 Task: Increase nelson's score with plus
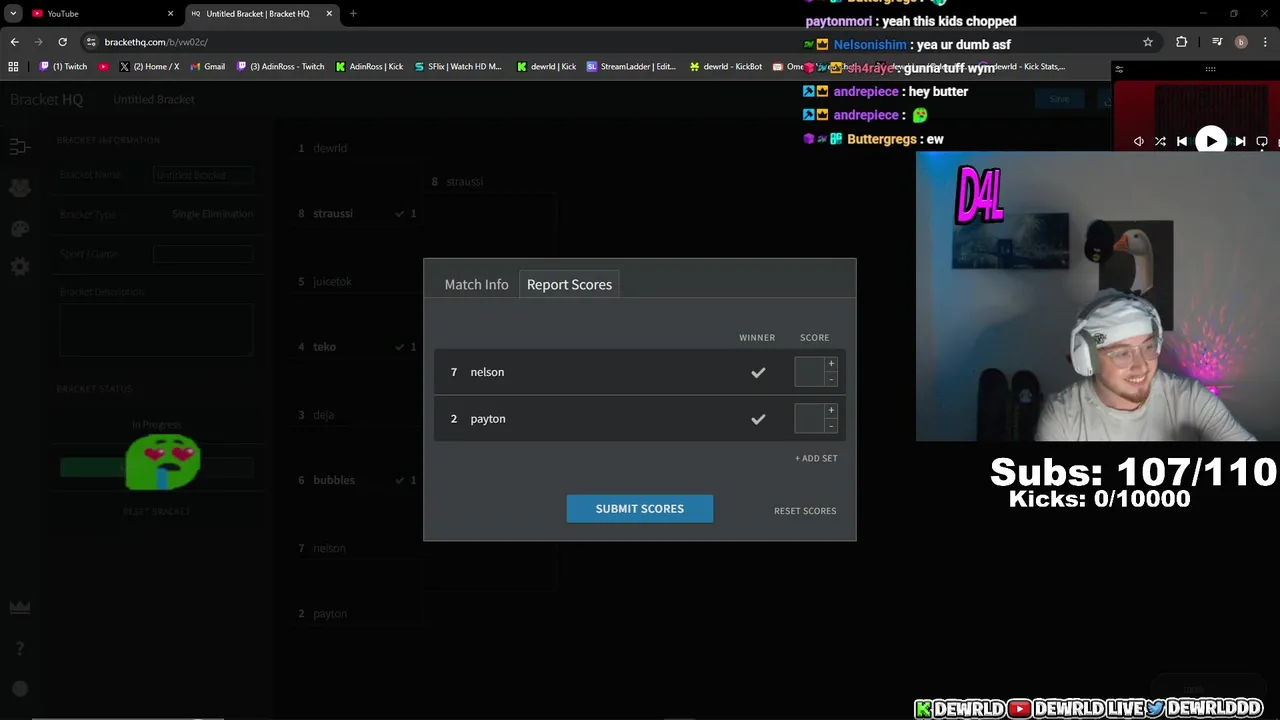[x=831, y=364]
